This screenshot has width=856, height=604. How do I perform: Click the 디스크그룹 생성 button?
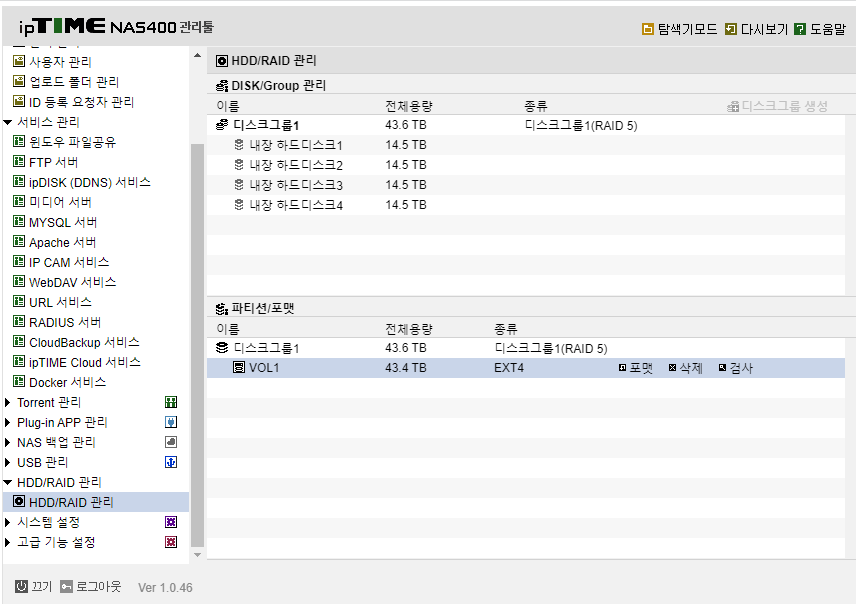pyautogui.click(x=777, y=106)
